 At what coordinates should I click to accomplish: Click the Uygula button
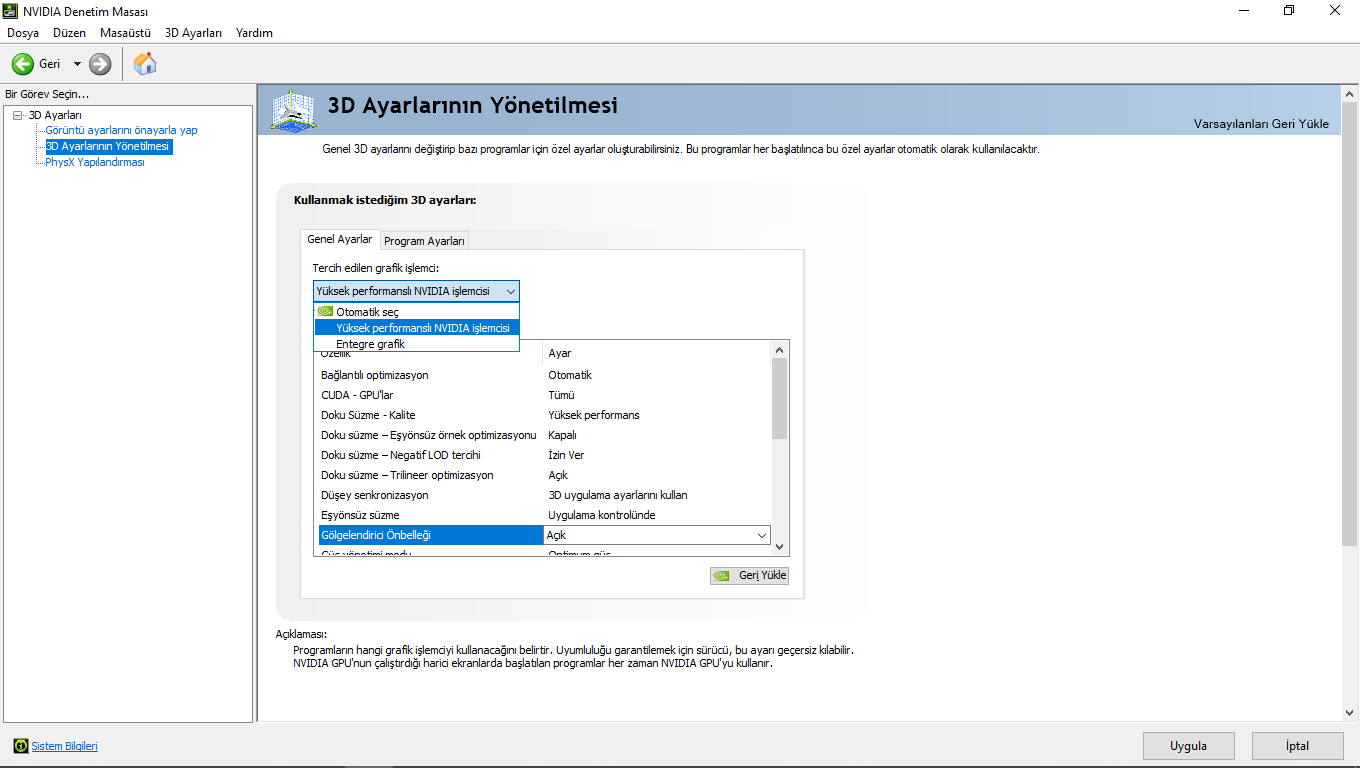click(x=1189, y=746)
